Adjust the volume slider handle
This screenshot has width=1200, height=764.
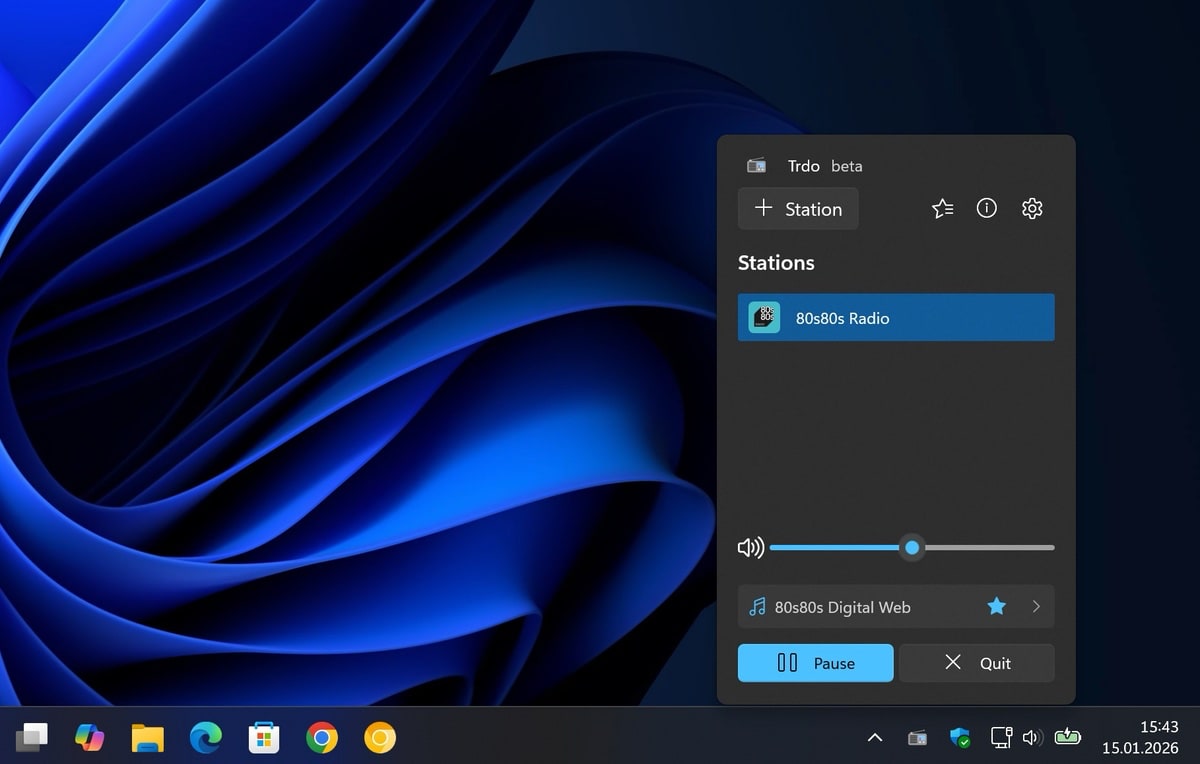(x=911, y=547)
